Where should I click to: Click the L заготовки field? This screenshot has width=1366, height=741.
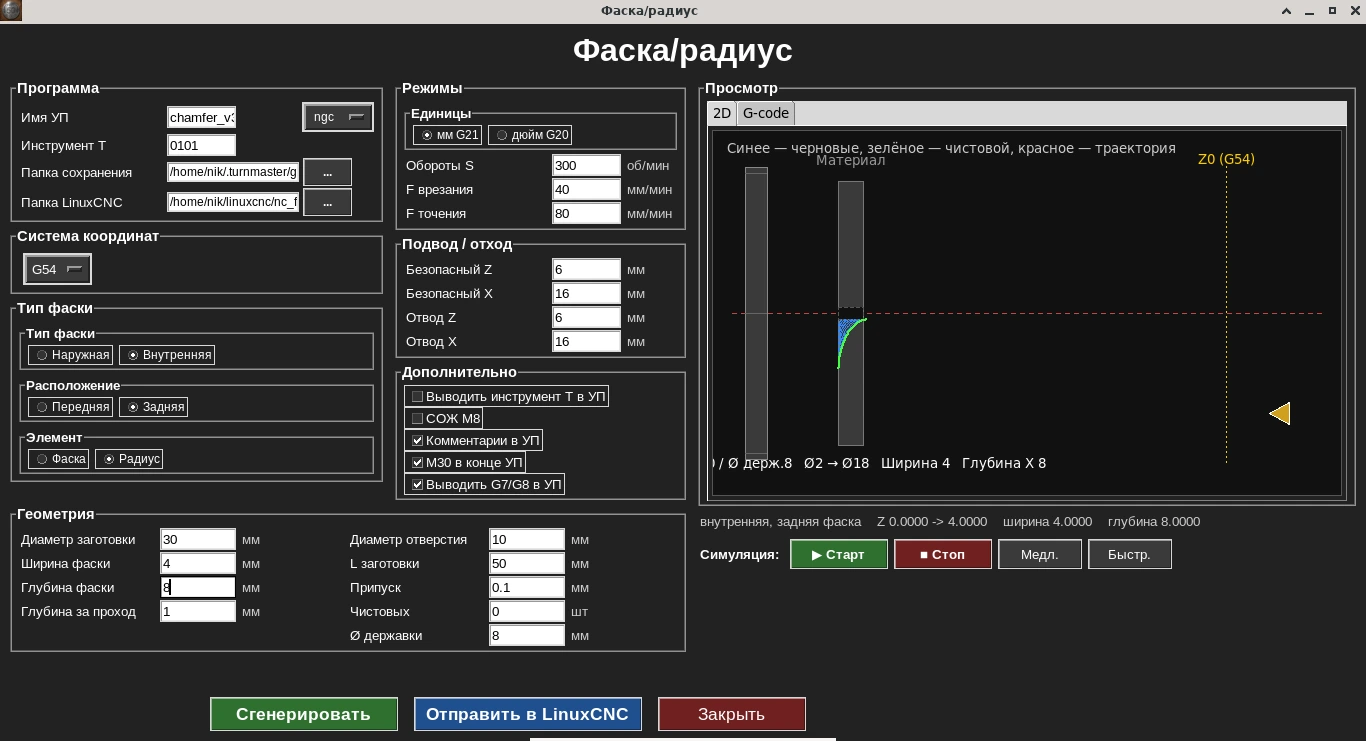[x=527, y=563]
